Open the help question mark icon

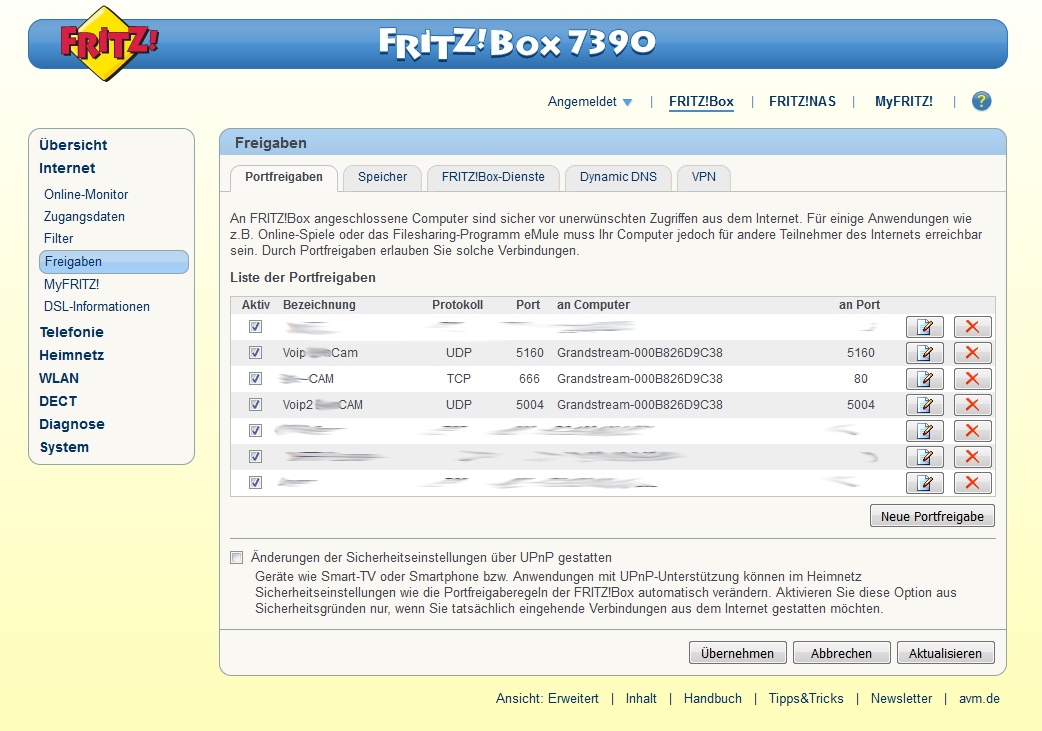pos(981,101)
